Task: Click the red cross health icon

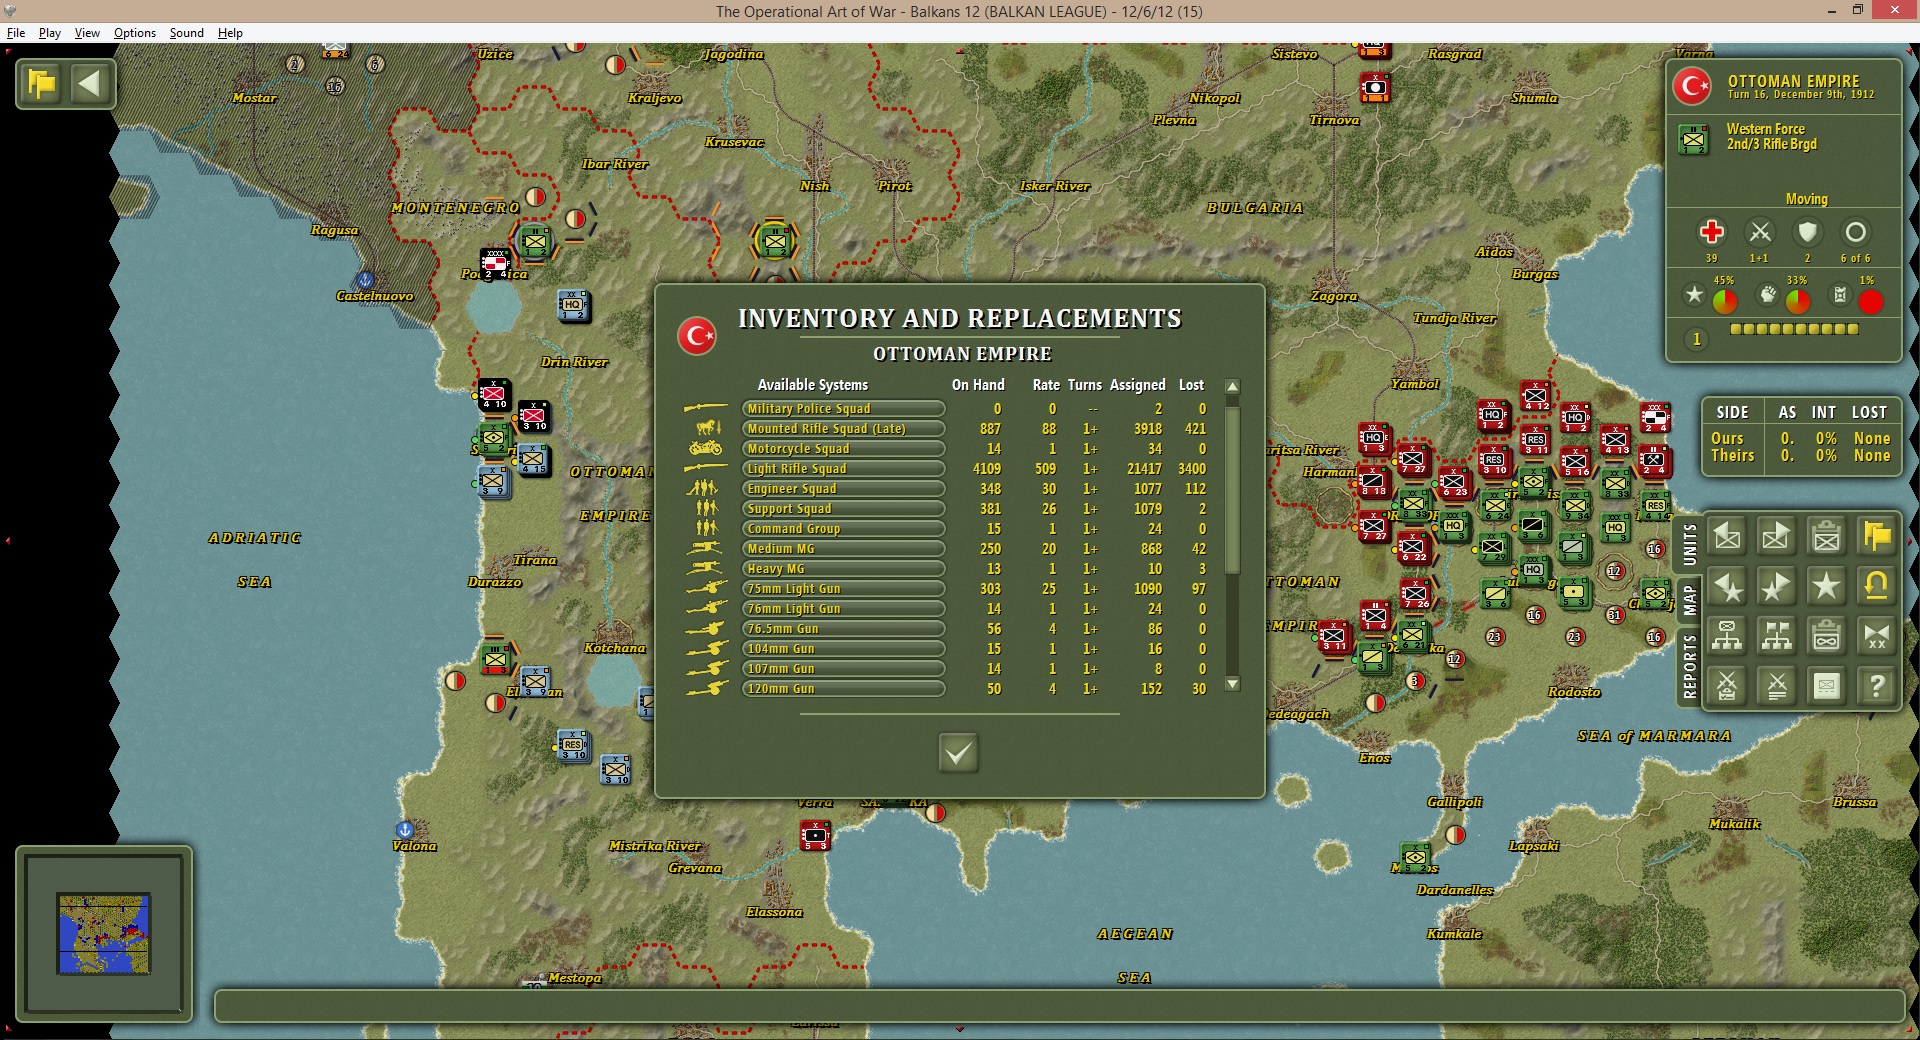Action: [1711, 232]
